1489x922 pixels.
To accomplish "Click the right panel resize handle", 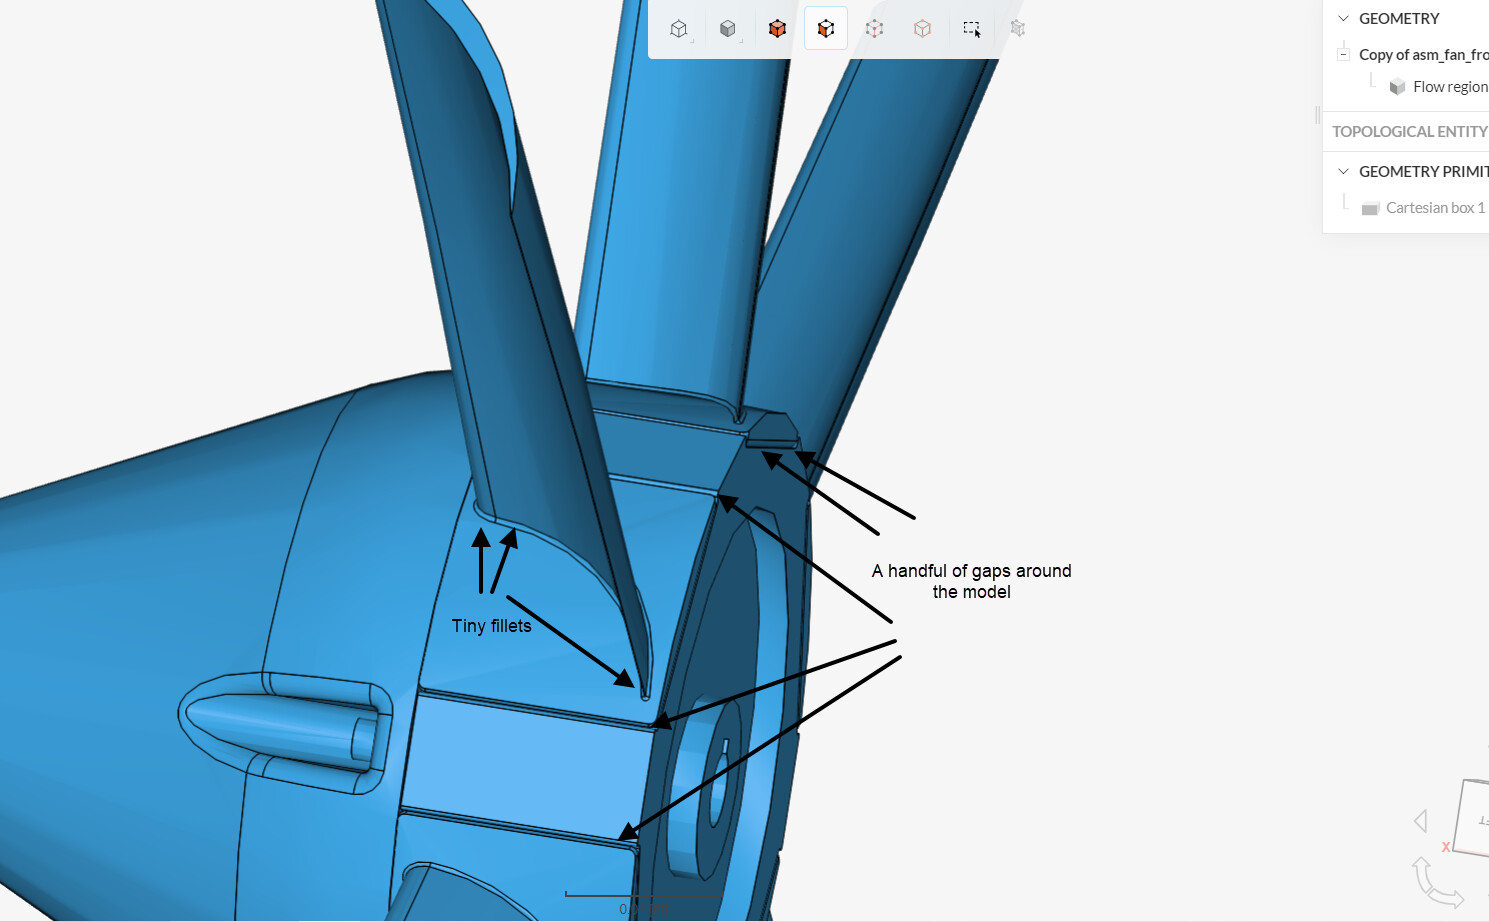I will (1318, 115).
